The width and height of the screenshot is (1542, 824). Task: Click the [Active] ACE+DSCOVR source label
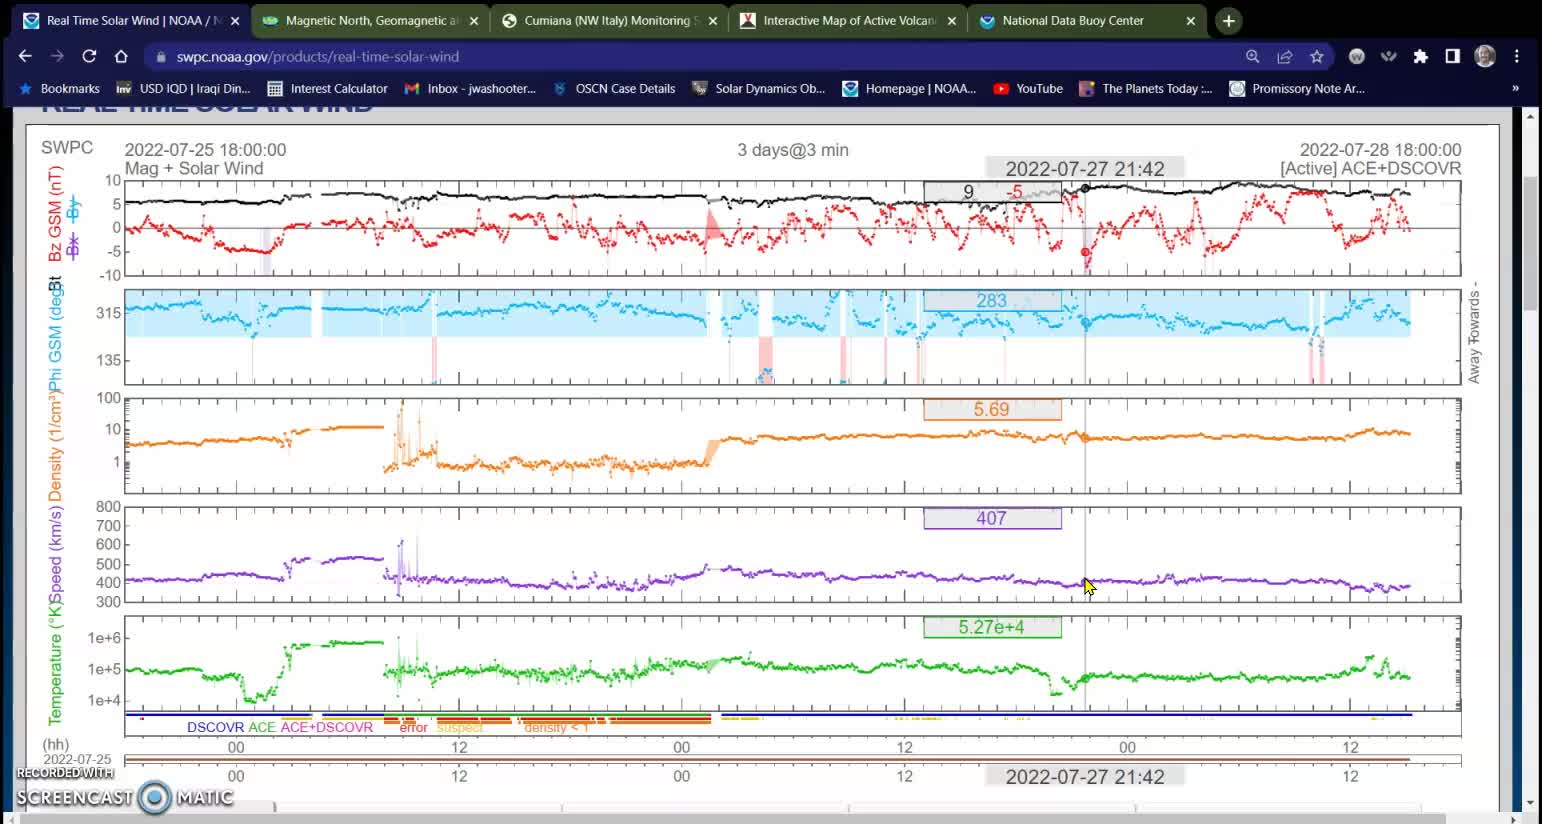1371,169
